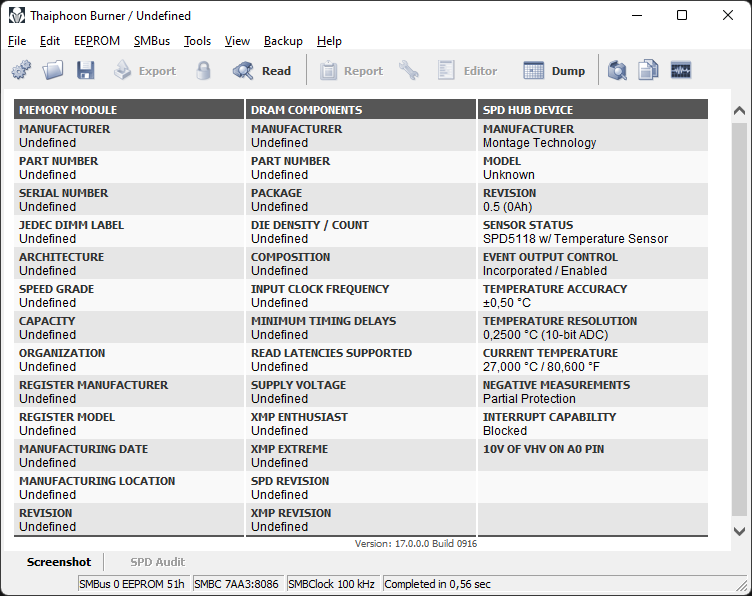Image resolution: width=752 pixels, height=596 pixels.
Task: Click the XMP EXTREME field
Action: 361,456
